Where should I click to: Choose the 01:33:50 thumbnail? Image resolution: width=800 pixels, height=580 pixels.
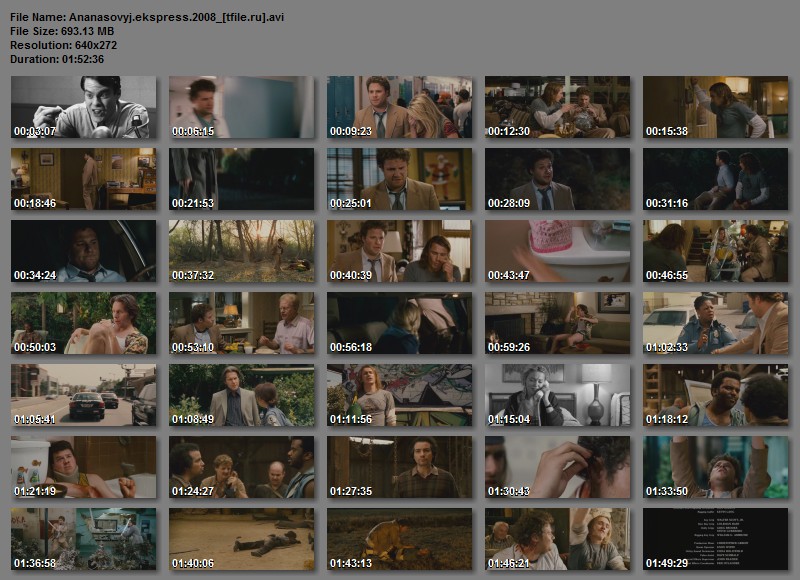click(716, 467)
